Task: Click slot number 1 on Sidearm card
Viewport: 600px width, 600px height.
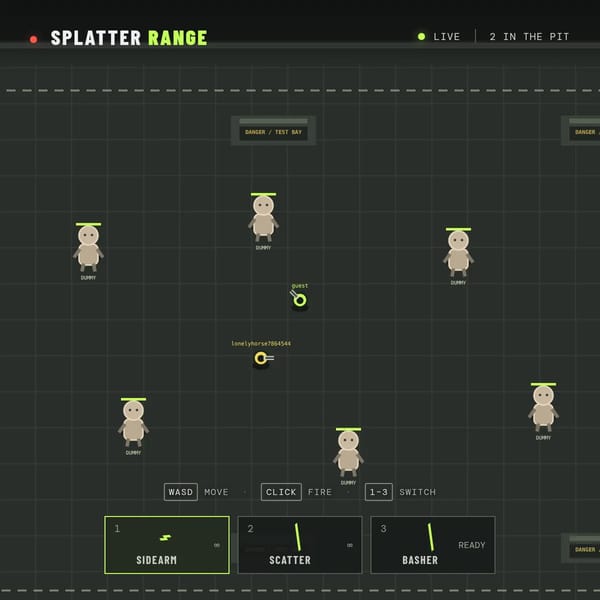Action: pyautogui.click(x=117, y=529)
